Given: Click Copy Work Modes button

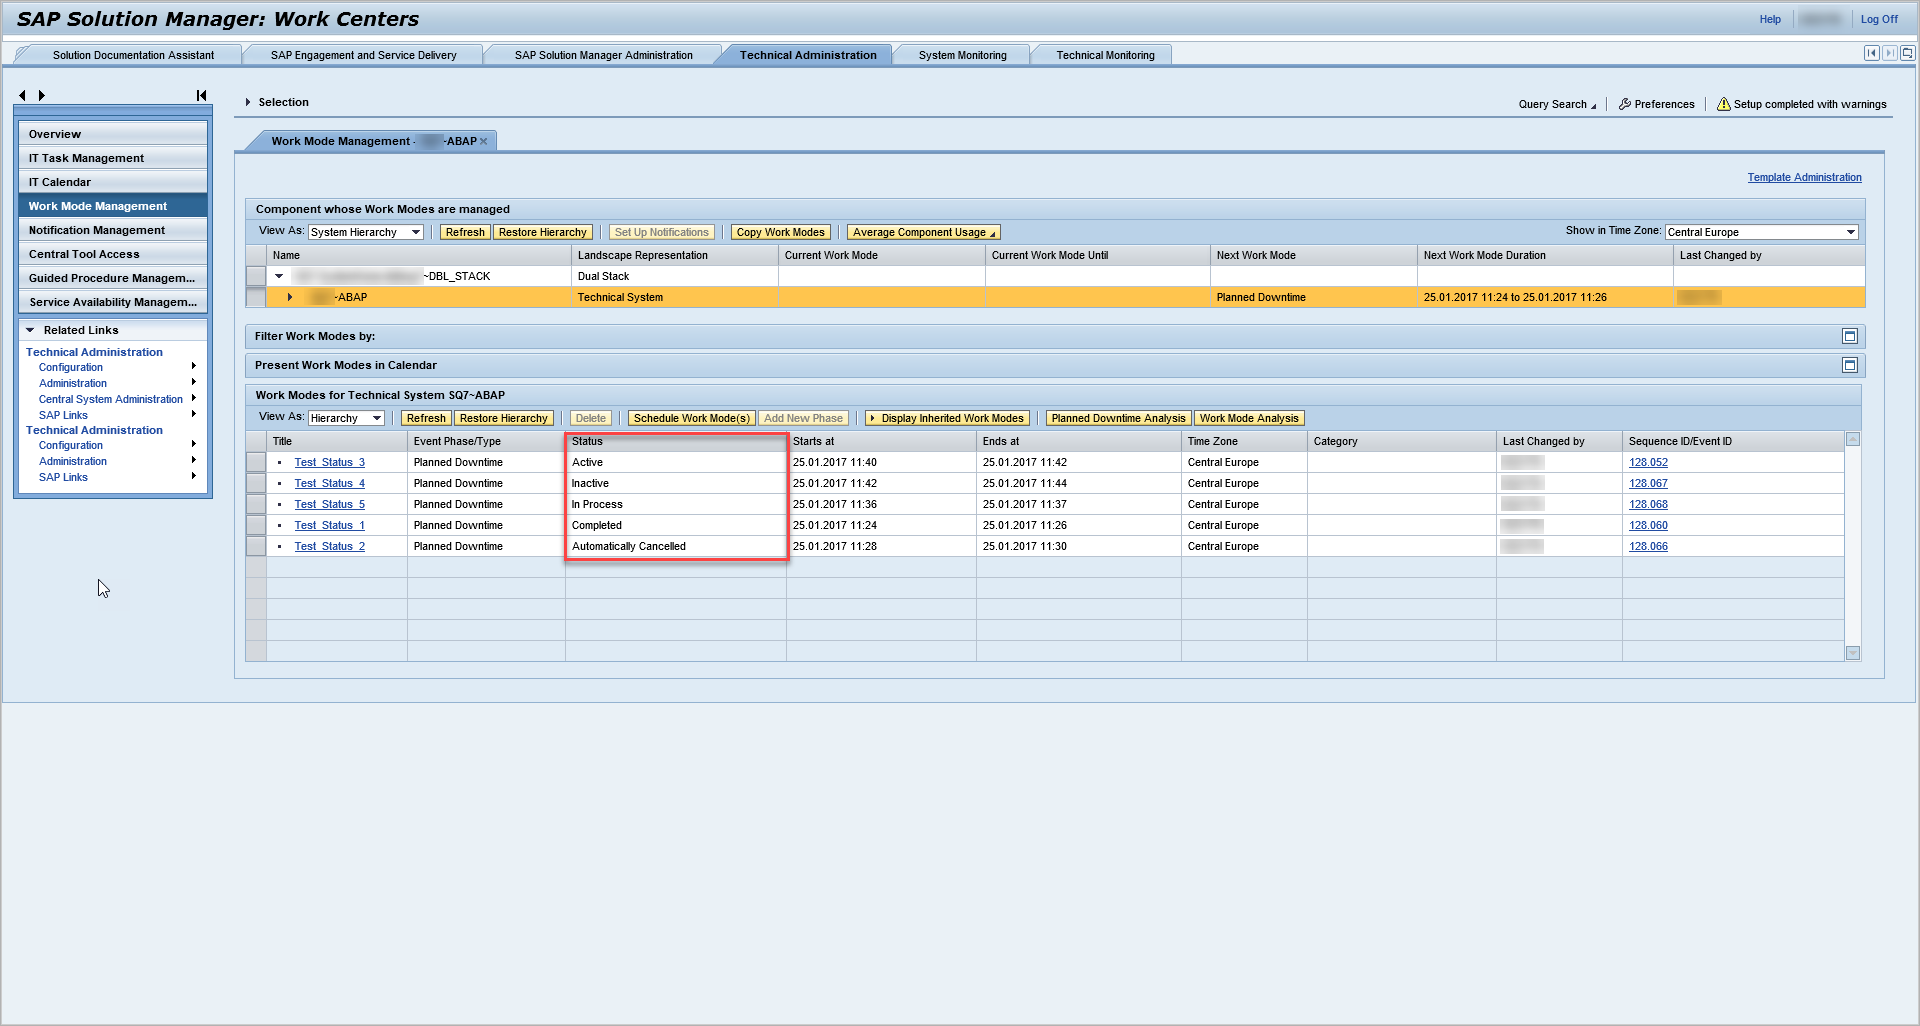Looking at the screenshot, I should click(780, 232).
